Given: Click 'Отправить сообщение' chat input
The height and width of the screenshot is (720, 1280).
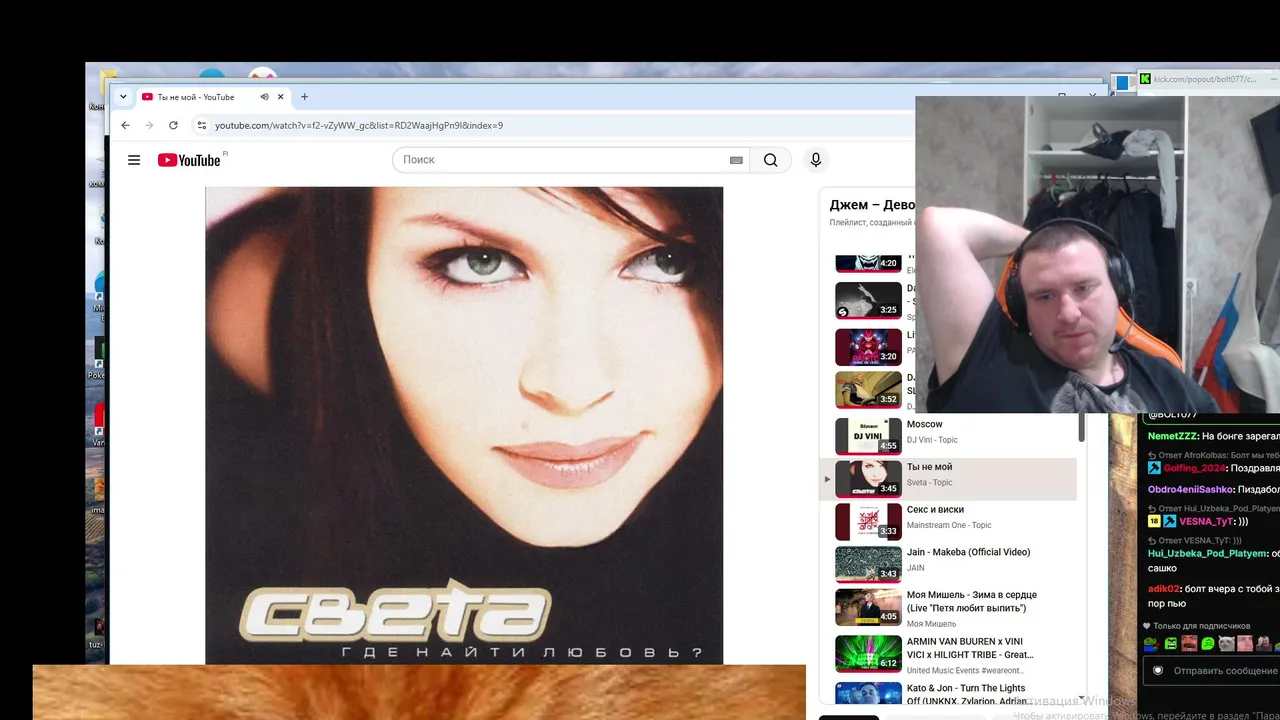Looking at the screenshot, I should click(1225, 671).
